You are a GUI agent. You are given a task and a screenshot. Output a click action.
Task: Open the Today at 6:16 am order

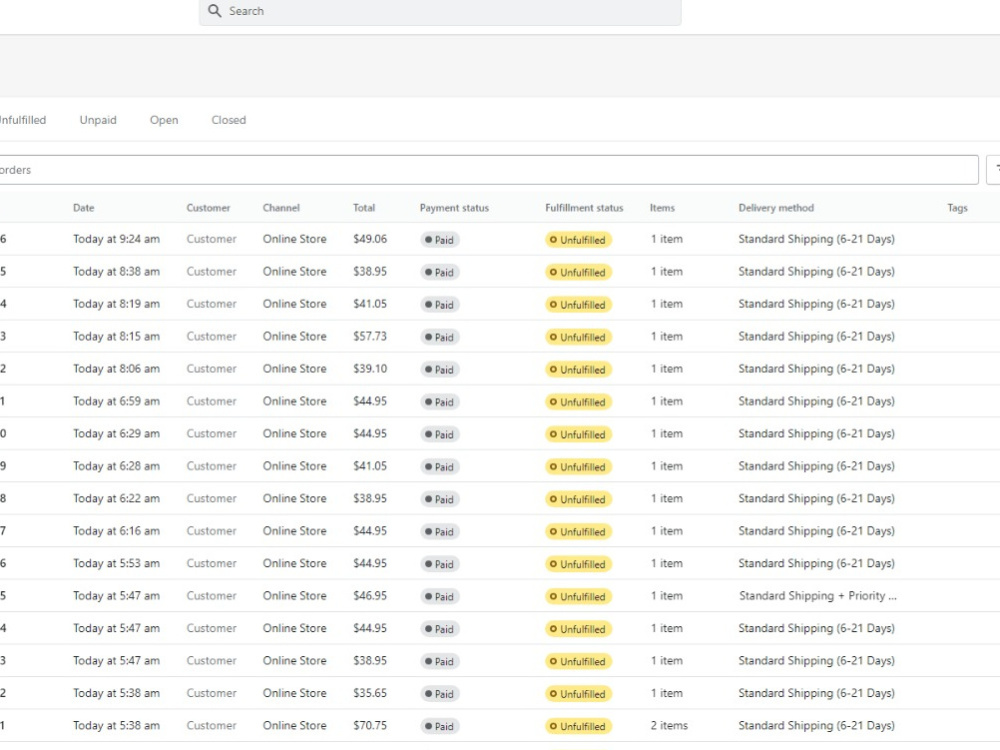point(117,531)
